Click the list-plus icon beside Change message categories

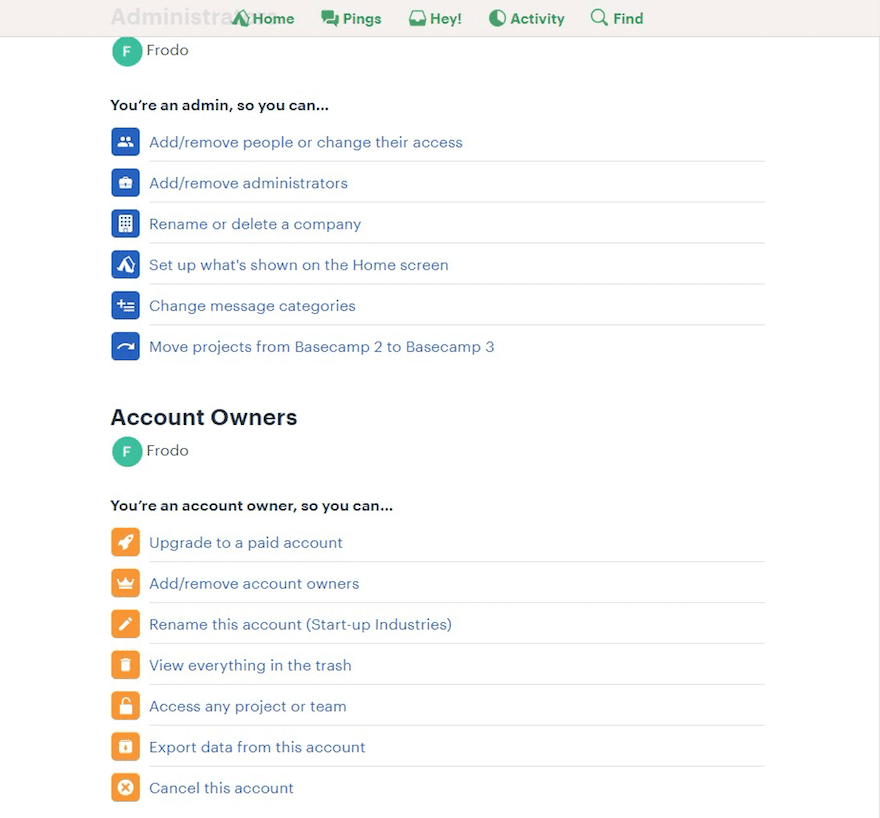(x=125, y=306)
